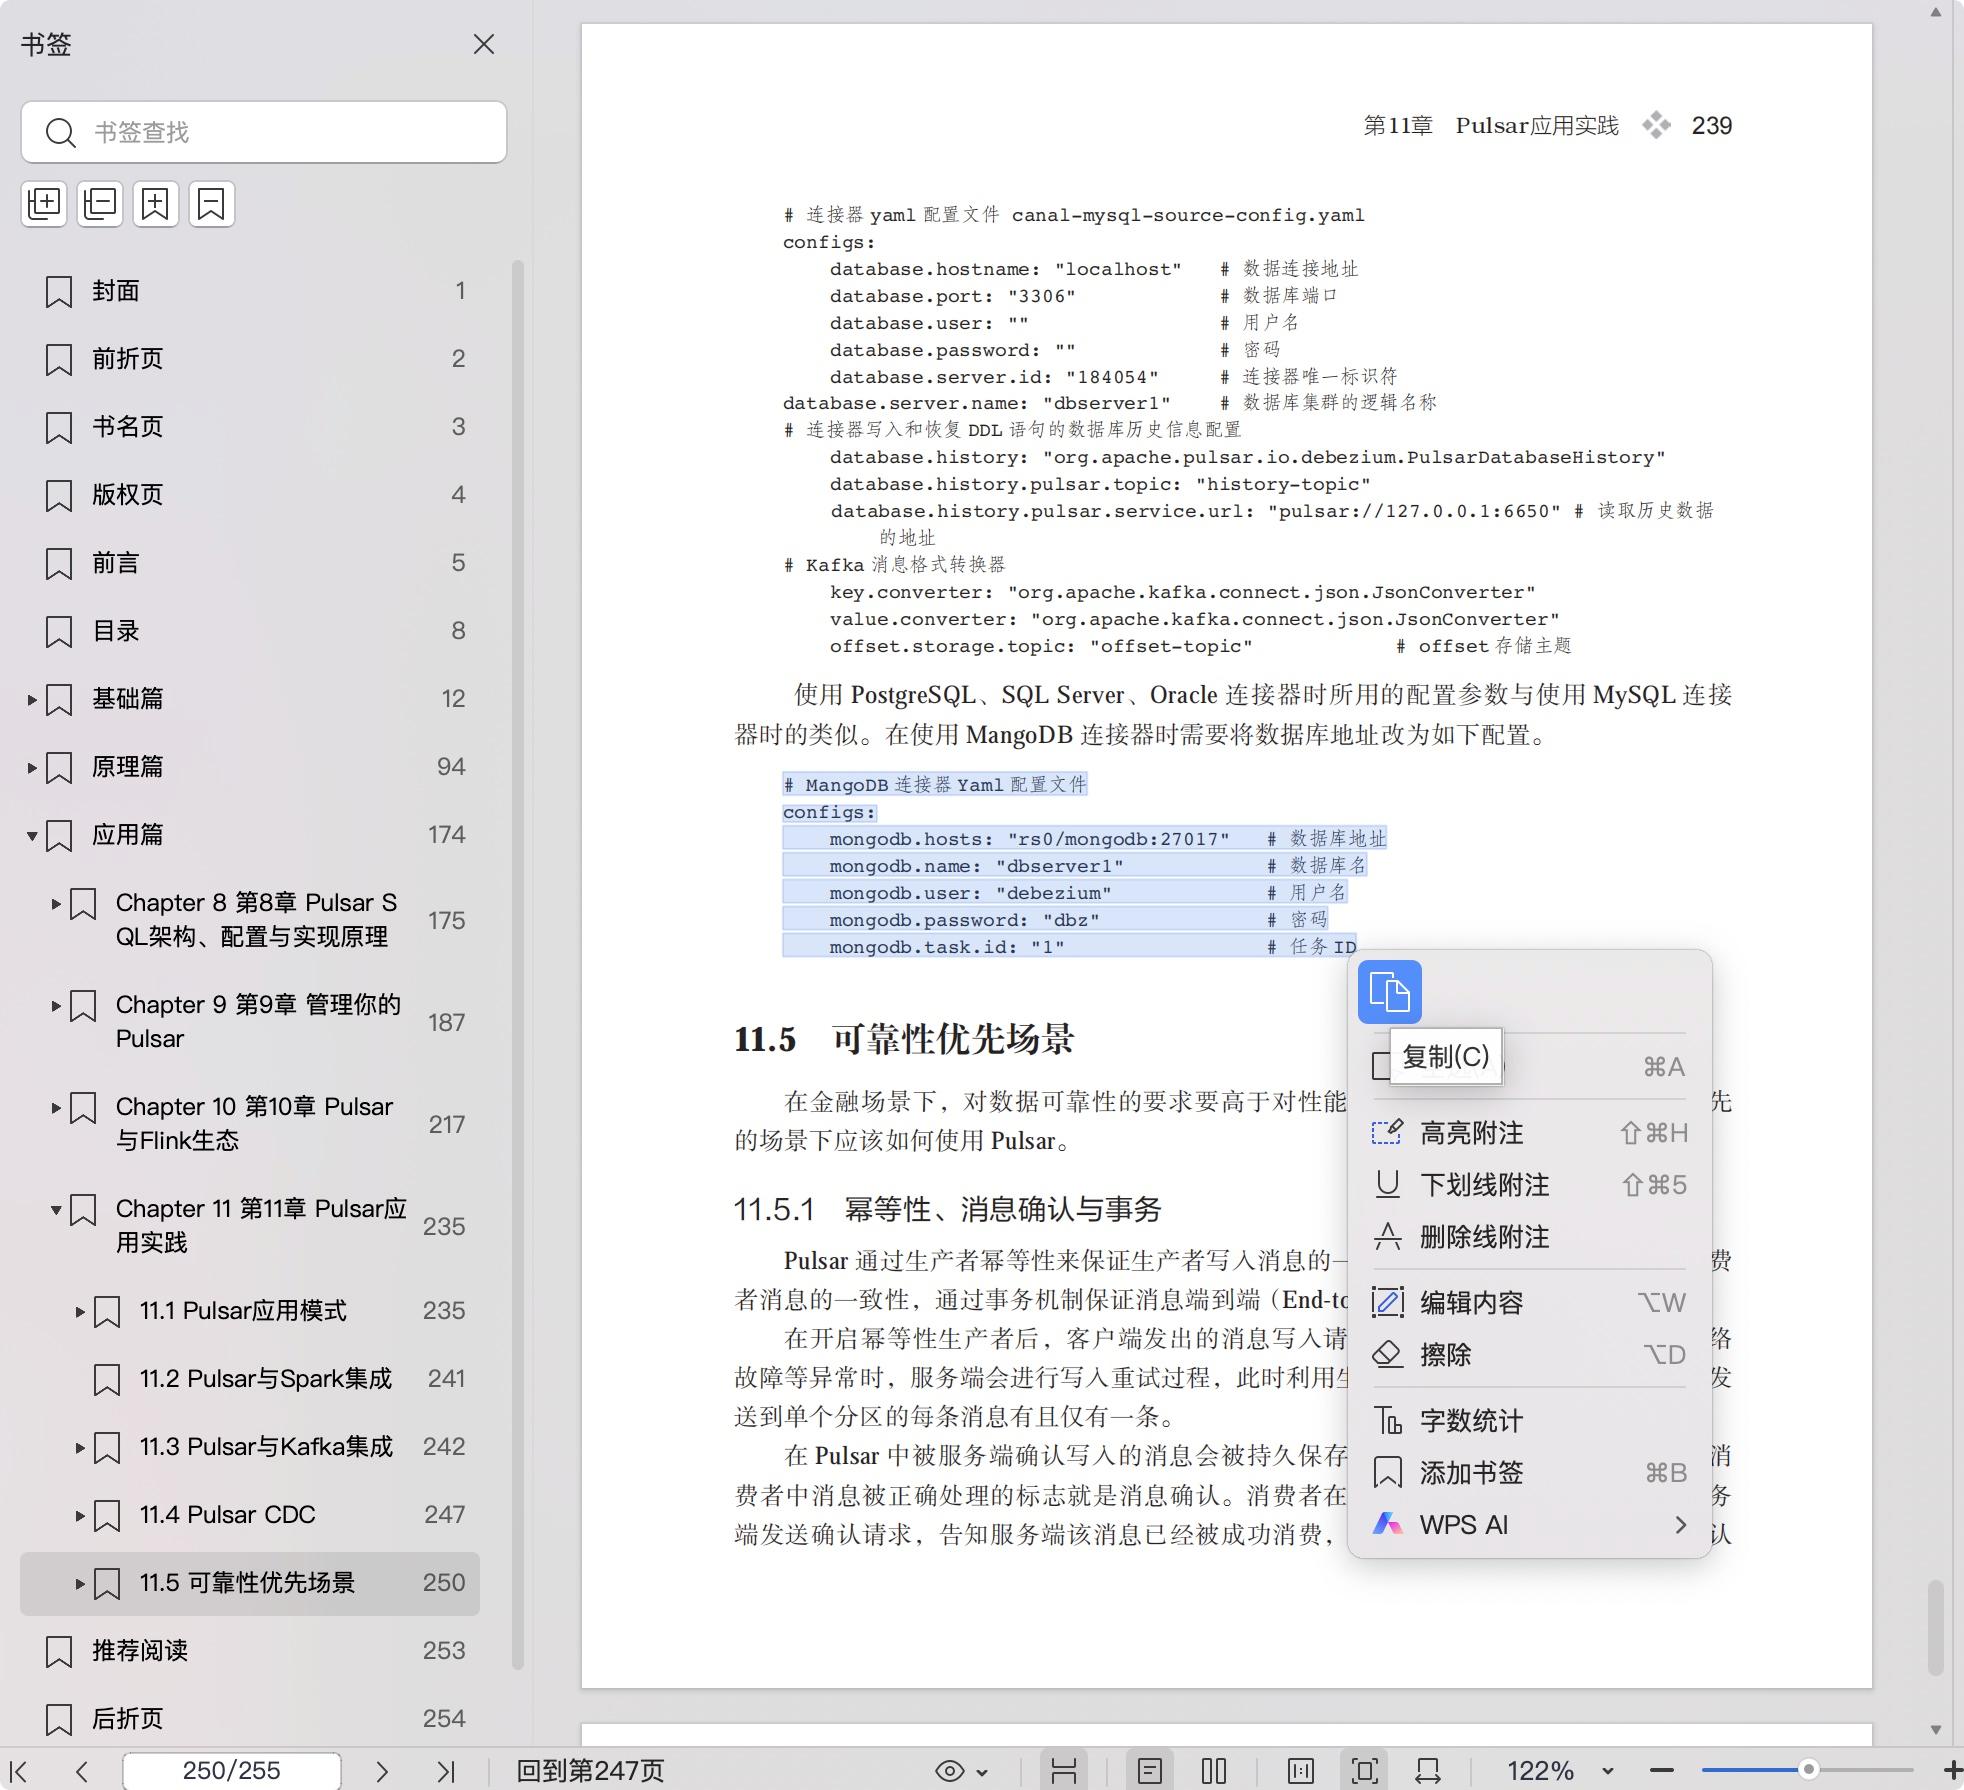Image resolution: width=1964 pixels, height=1790 pixels.
Task: Expand the 11.4 Pulsar CDC bookmark
Action: click(80, 1515)
